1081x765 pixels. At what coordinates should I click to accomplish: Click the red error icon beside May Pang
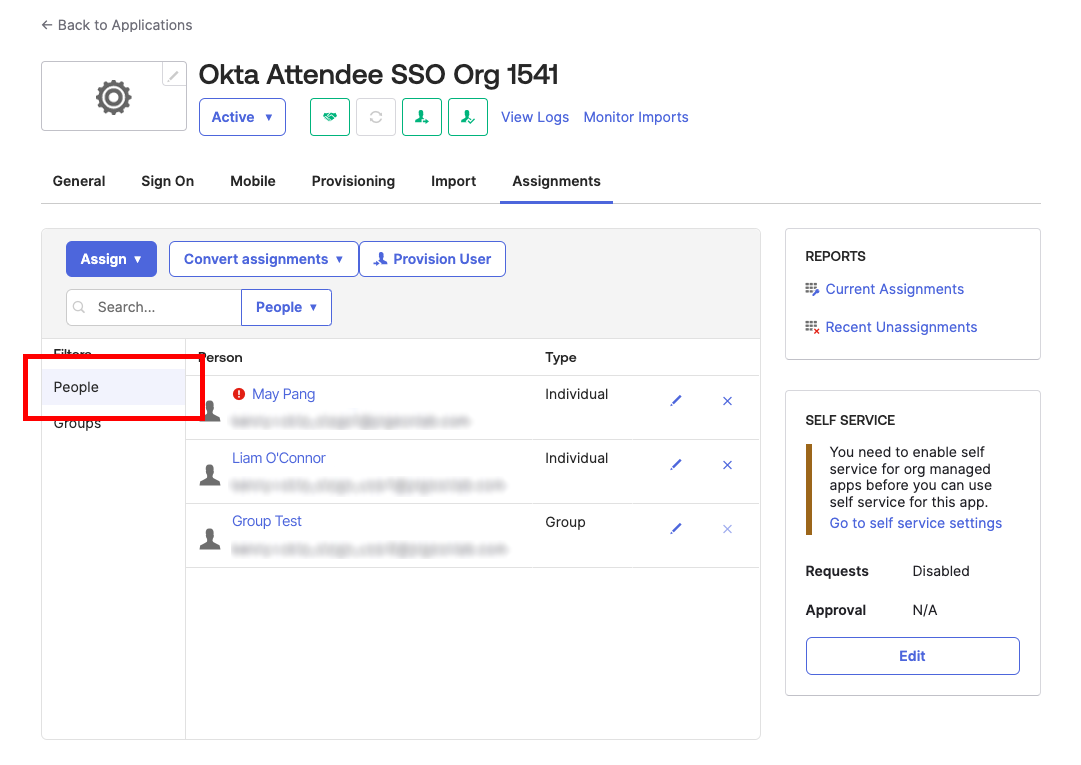tap(239, 394)
